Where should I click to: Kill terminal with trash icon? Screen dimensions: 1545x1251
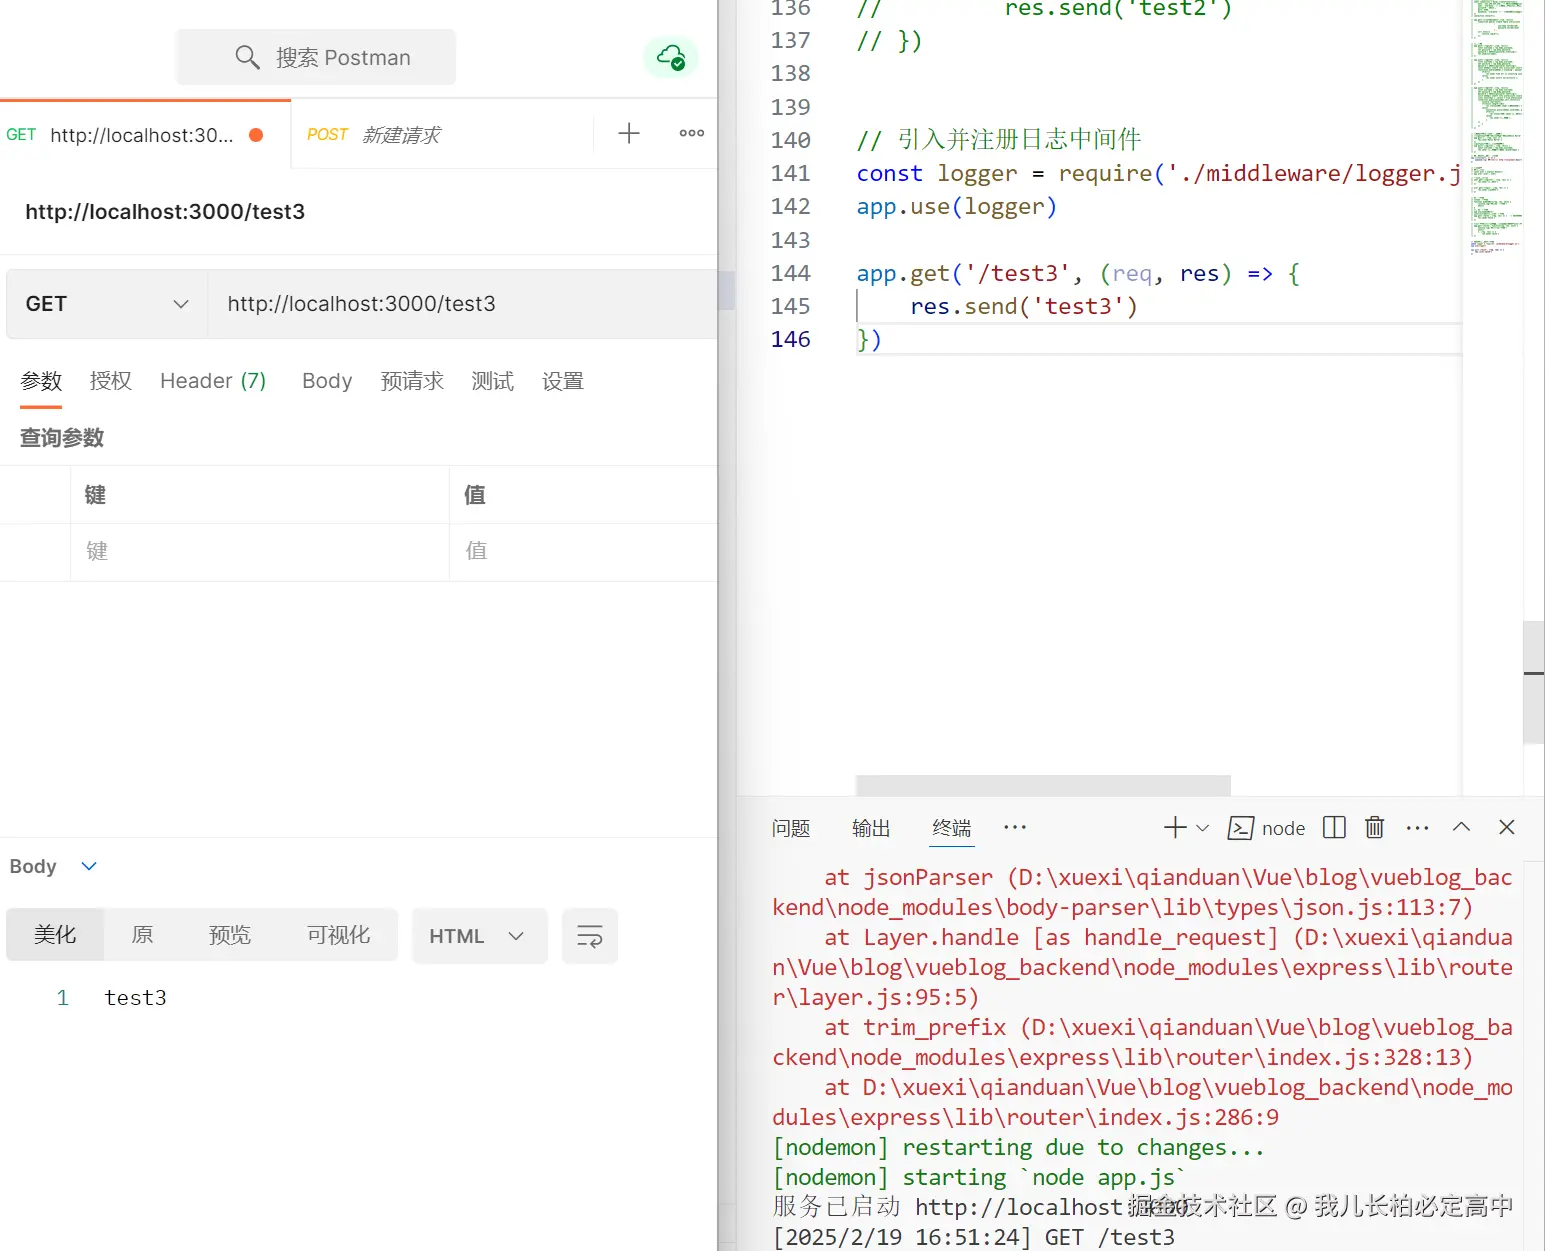[1375, 827]
